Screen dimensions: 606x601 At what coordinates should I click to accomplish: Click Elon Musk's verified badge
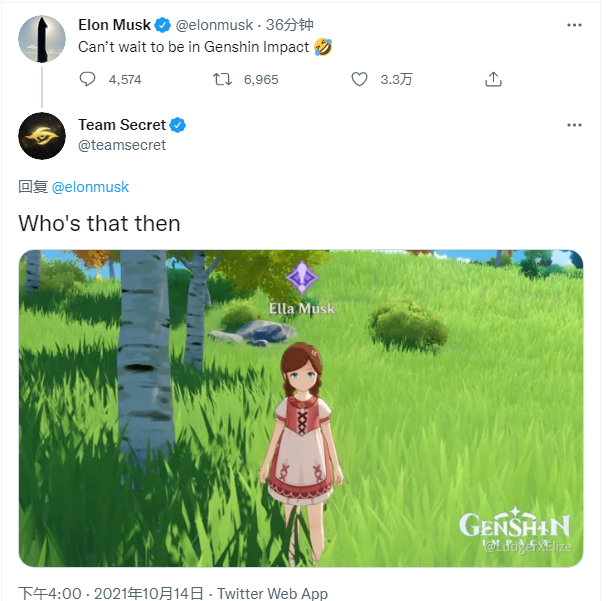point(162,25)
